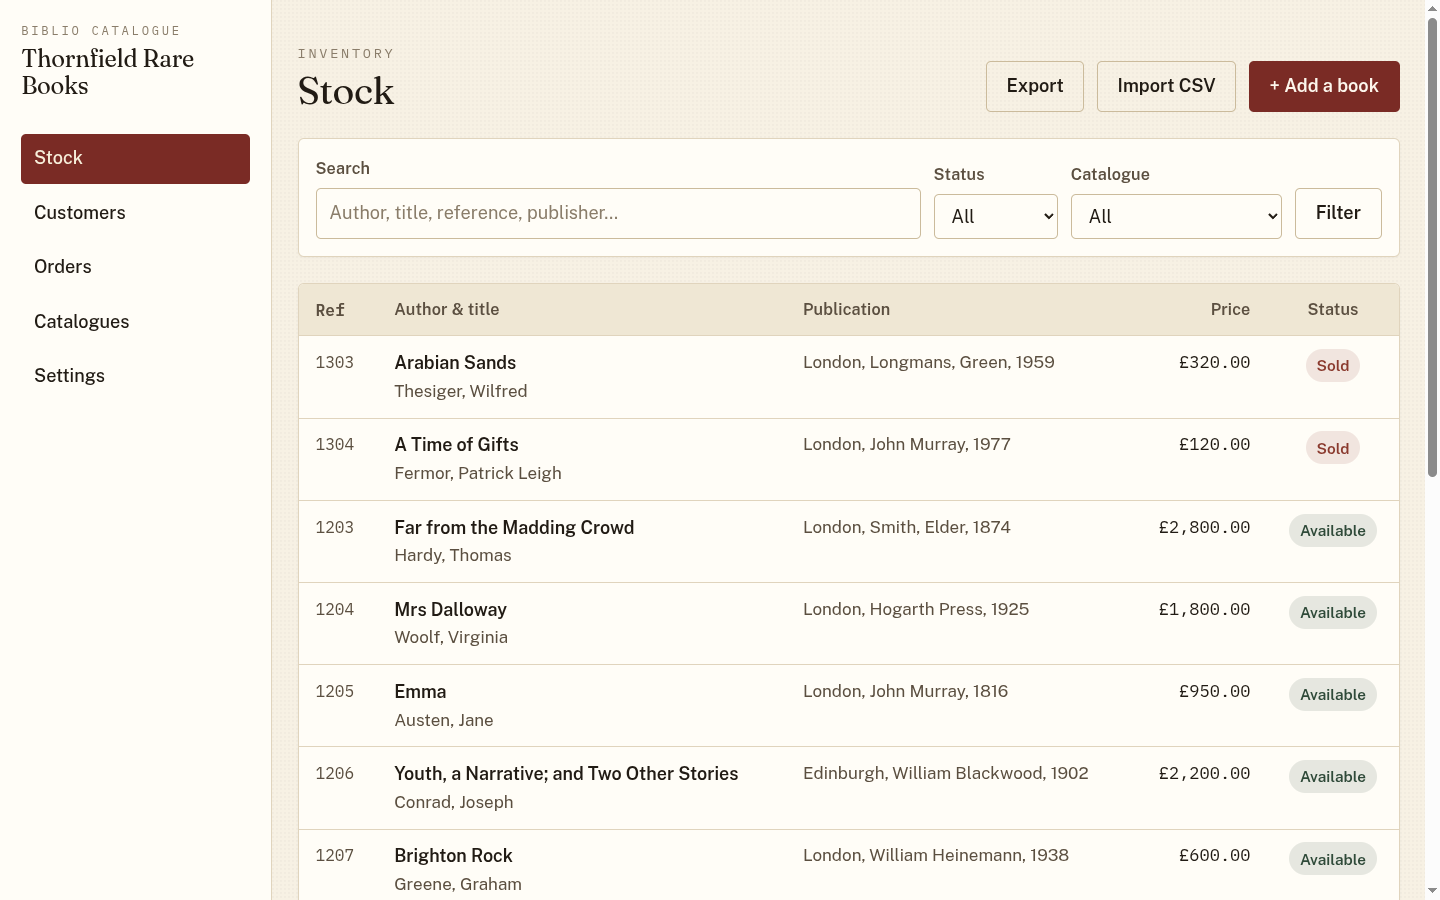The image size is (1440, 900).
Task: Click reference number 1304
Action: pyautogui.click(x=335, y=445)
